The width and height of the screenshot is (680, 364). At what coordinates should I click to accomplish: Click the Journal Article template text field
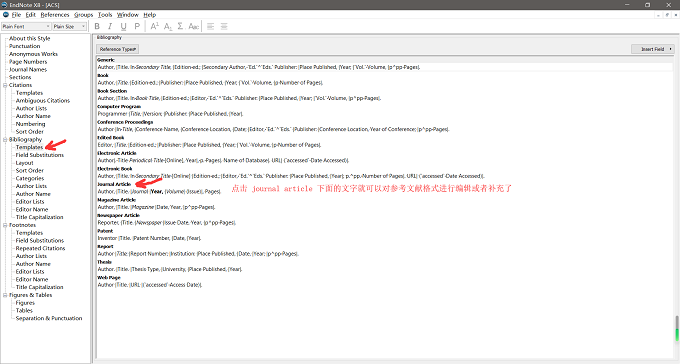(160, 191)
